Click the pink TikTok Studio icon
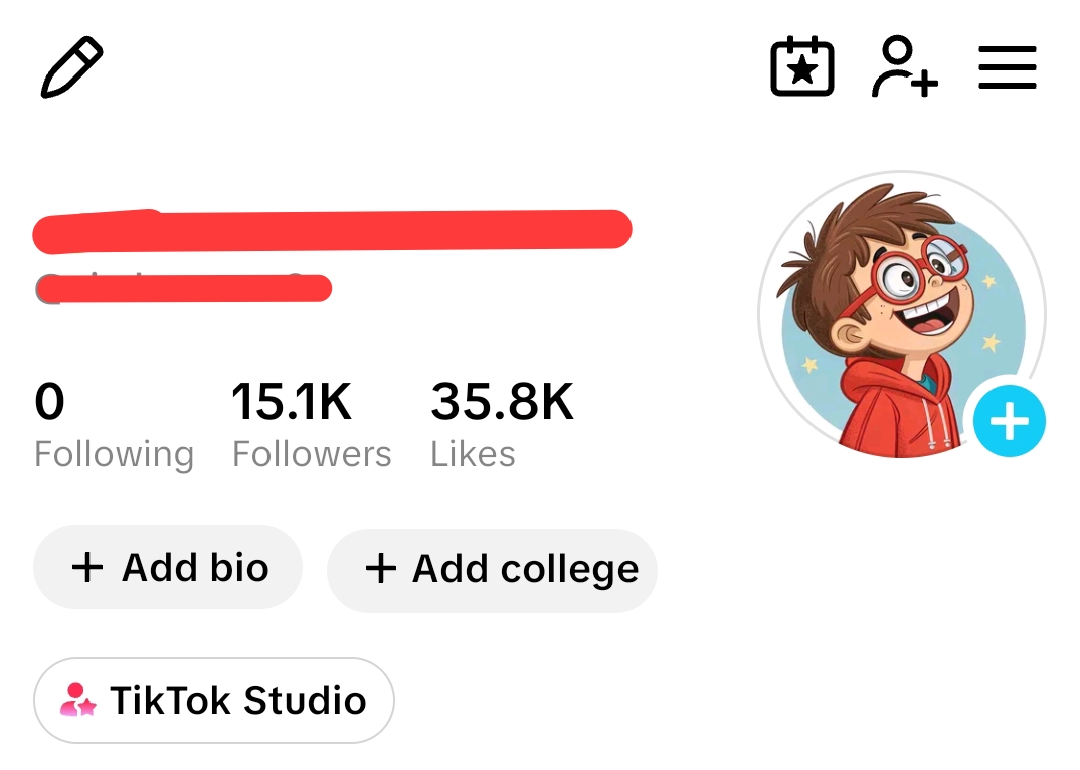 point(77,700)
